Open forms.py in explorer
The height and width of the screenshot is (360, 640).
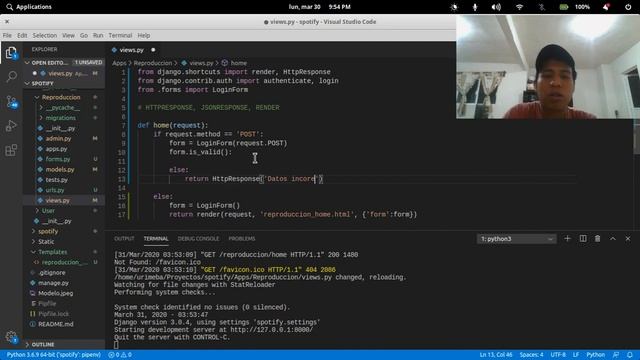[63, 159]
